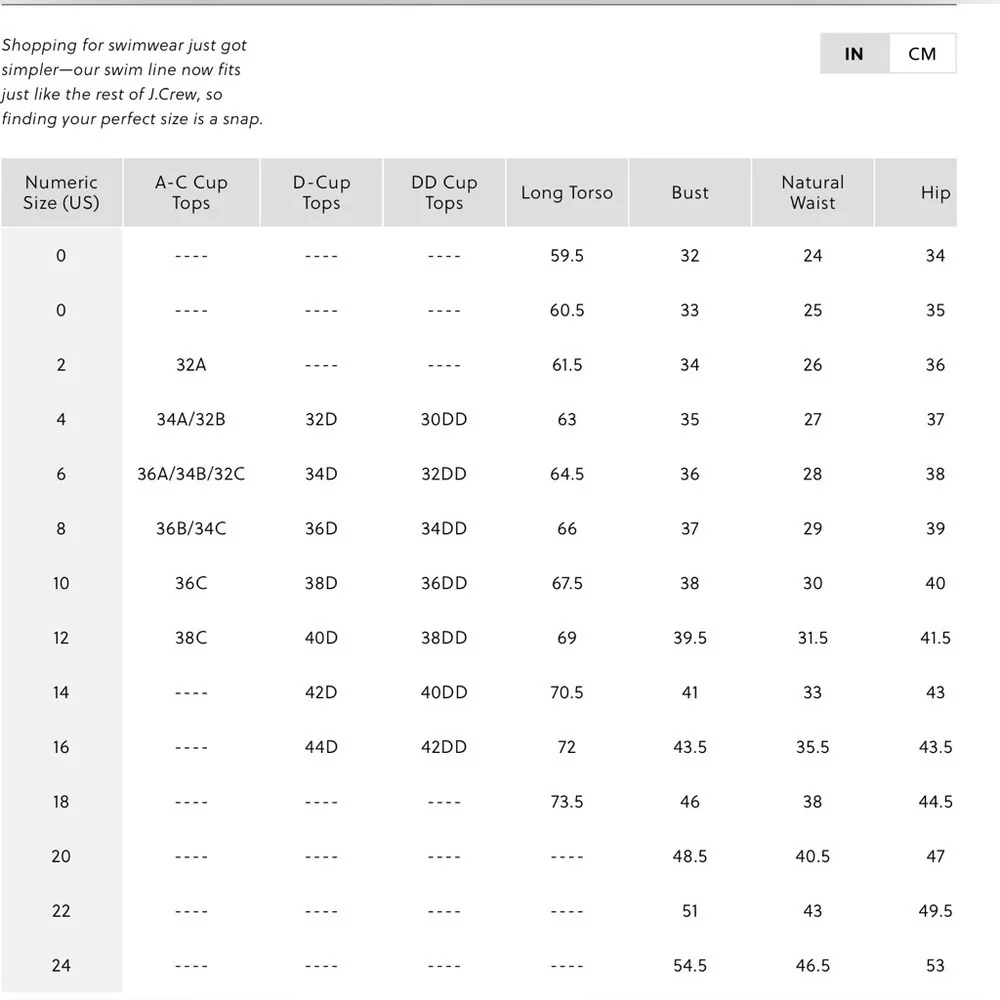Click the 30DD cell in size 4 row

click(x=444, y=420)
